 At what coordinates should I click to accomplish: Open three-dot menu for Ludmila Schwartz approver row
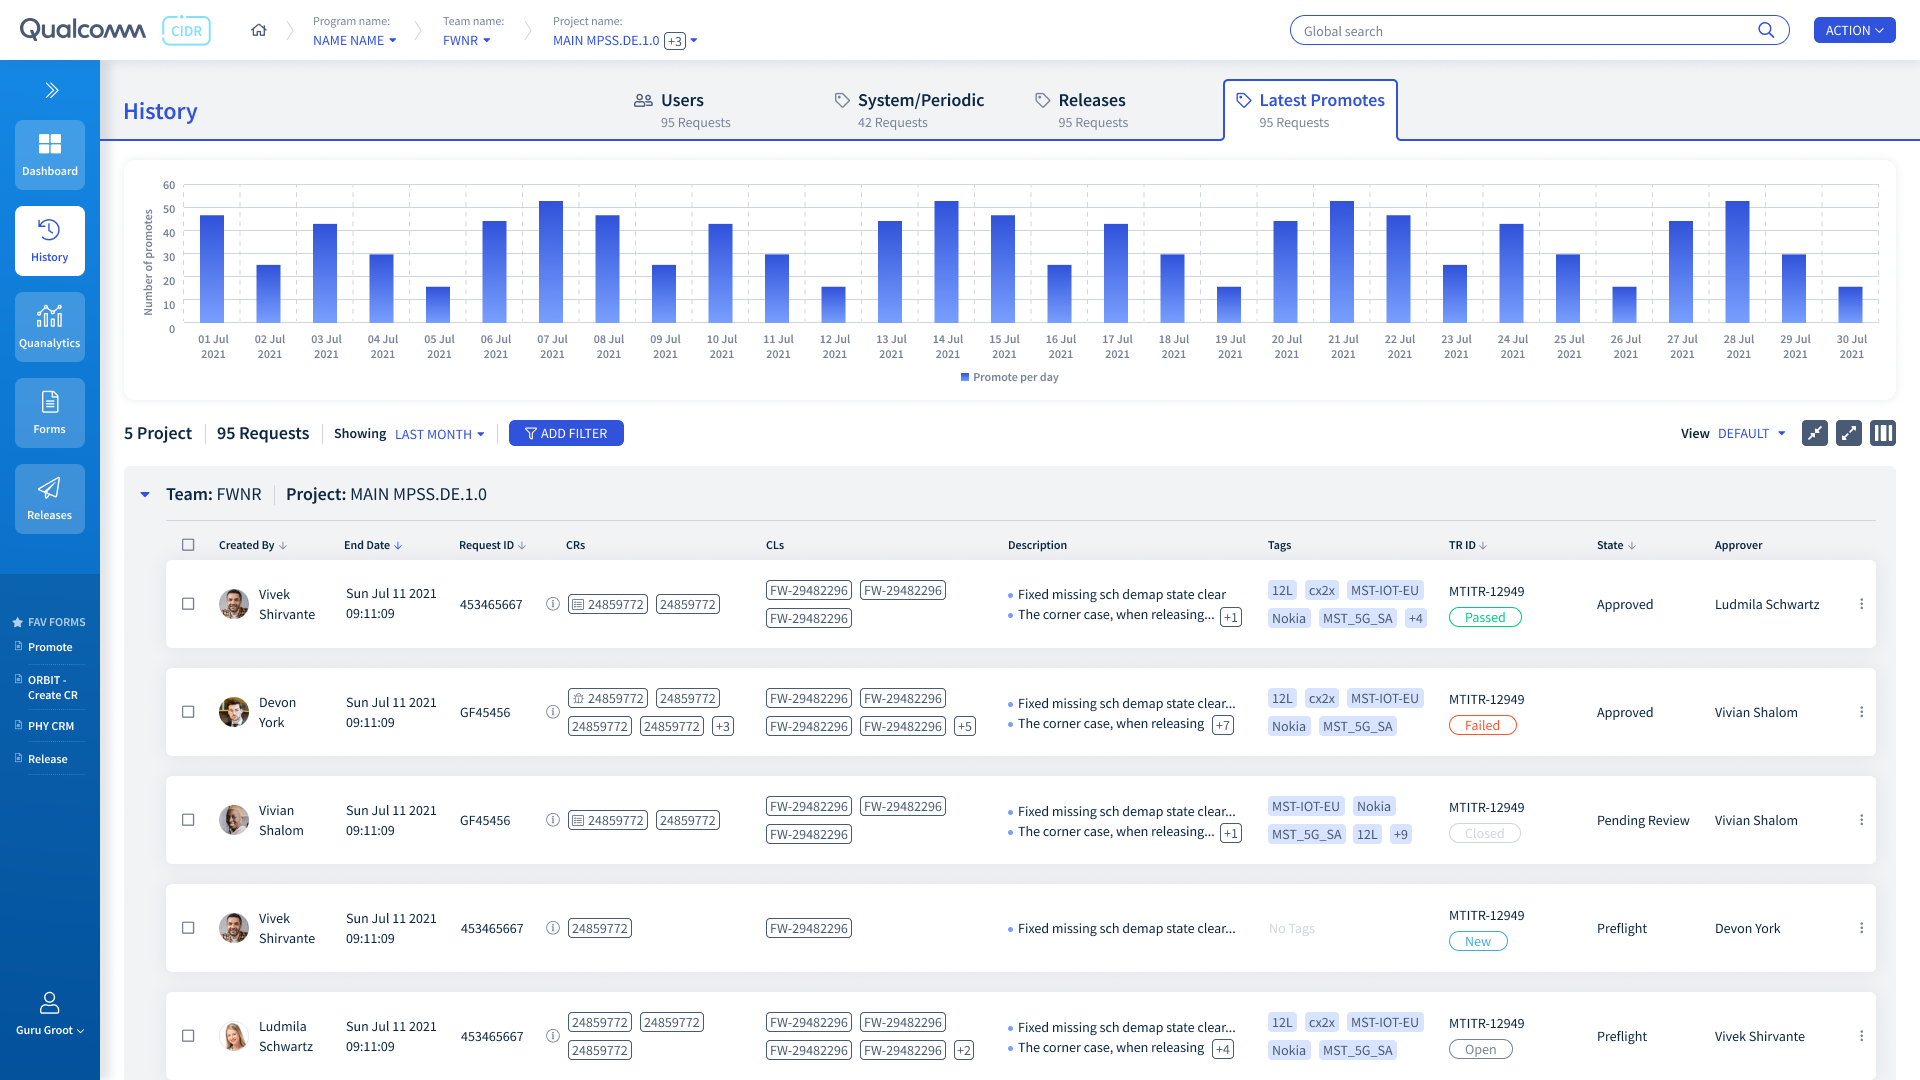[x=1861, y=604]
